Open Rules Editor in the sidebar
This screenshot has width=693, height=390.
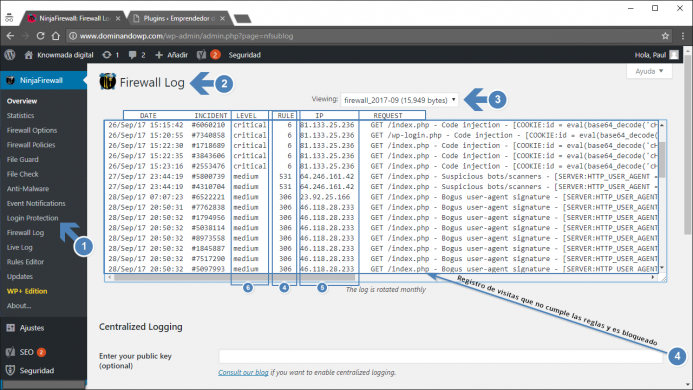click(25, 262)
